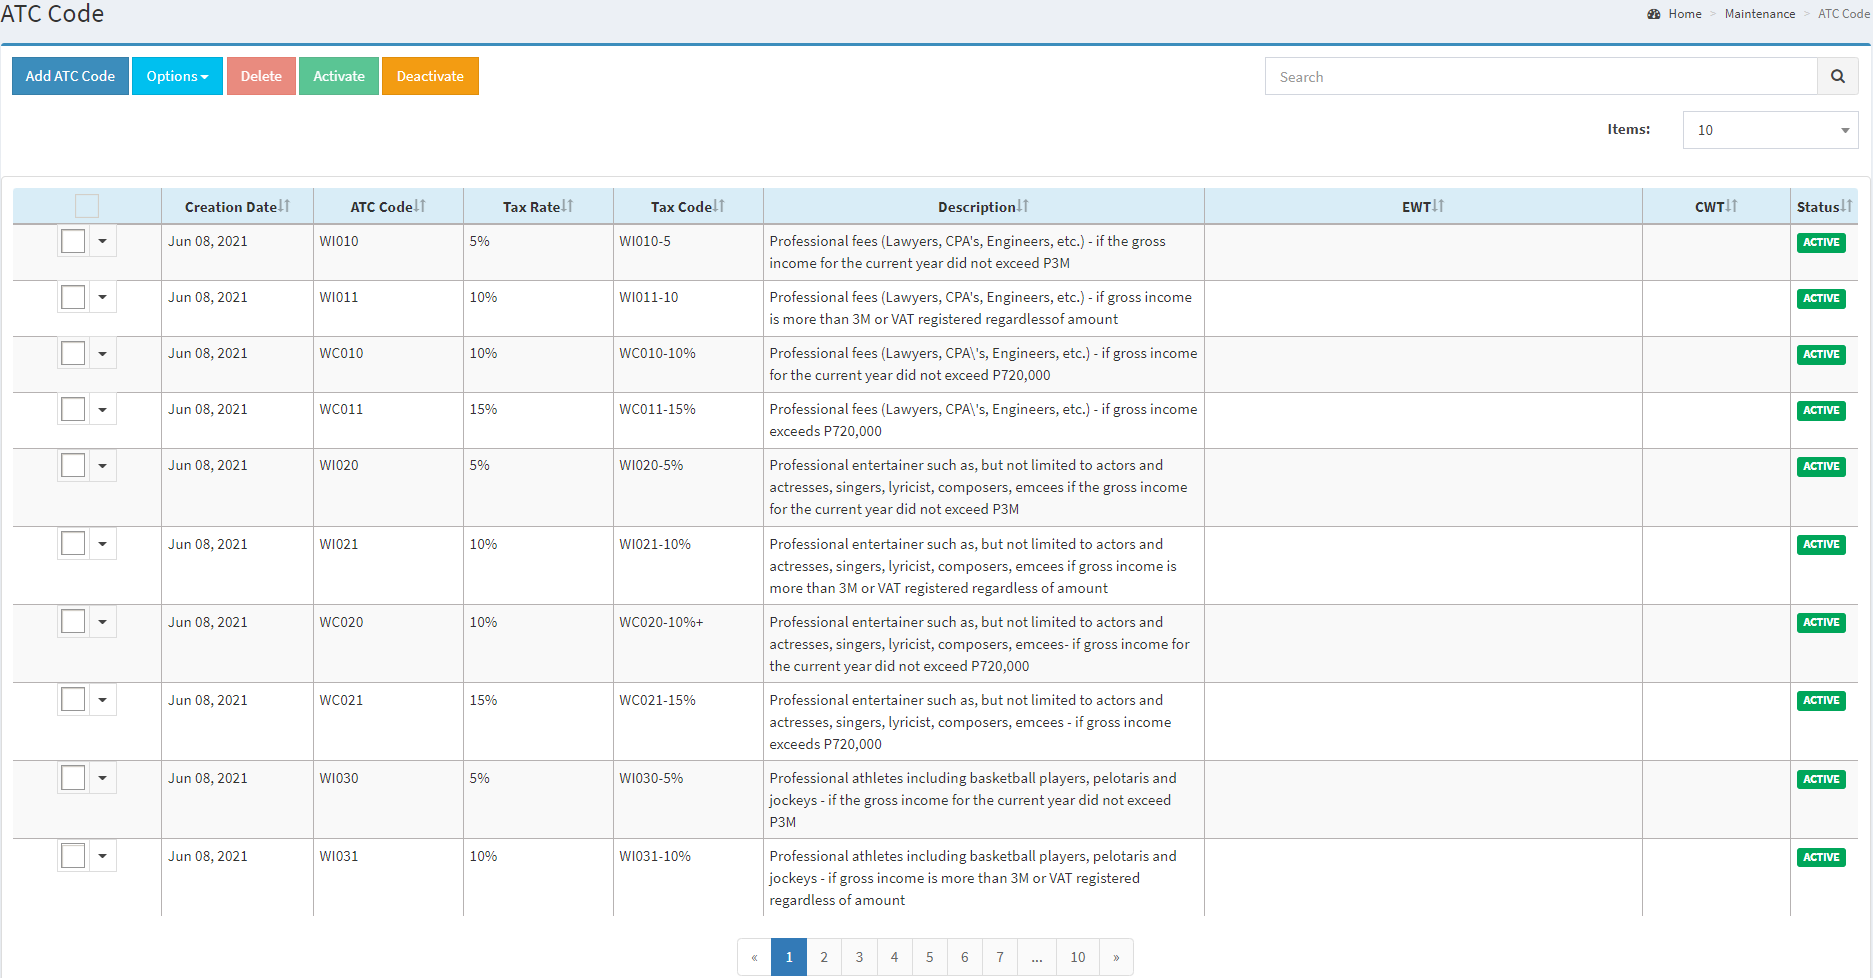Navigate to Maintenance in the breadcrumb

pos(1759,13)
